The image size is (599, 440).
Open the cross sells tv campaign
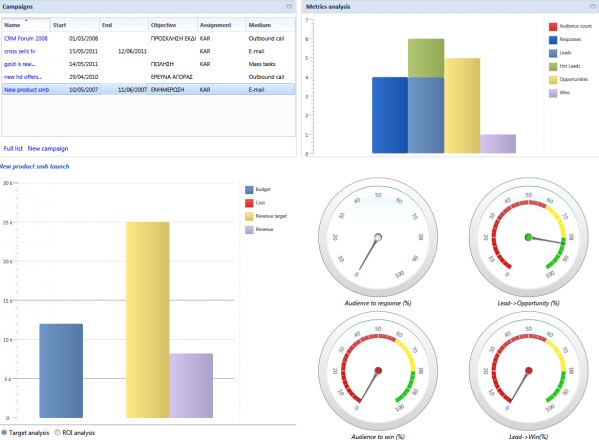pyautogui.click(x=19, y=51)
